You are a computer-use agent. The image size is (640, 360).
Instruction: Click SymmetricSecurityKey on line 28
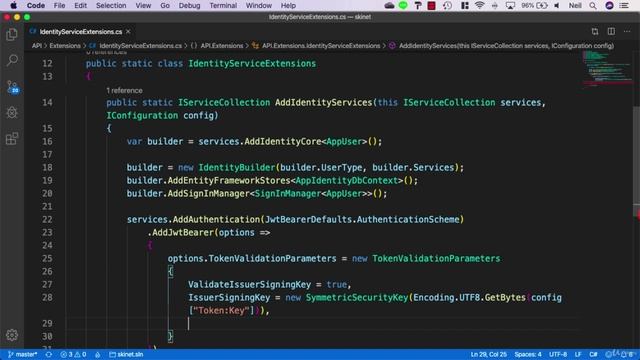click(x=357, y=298)
